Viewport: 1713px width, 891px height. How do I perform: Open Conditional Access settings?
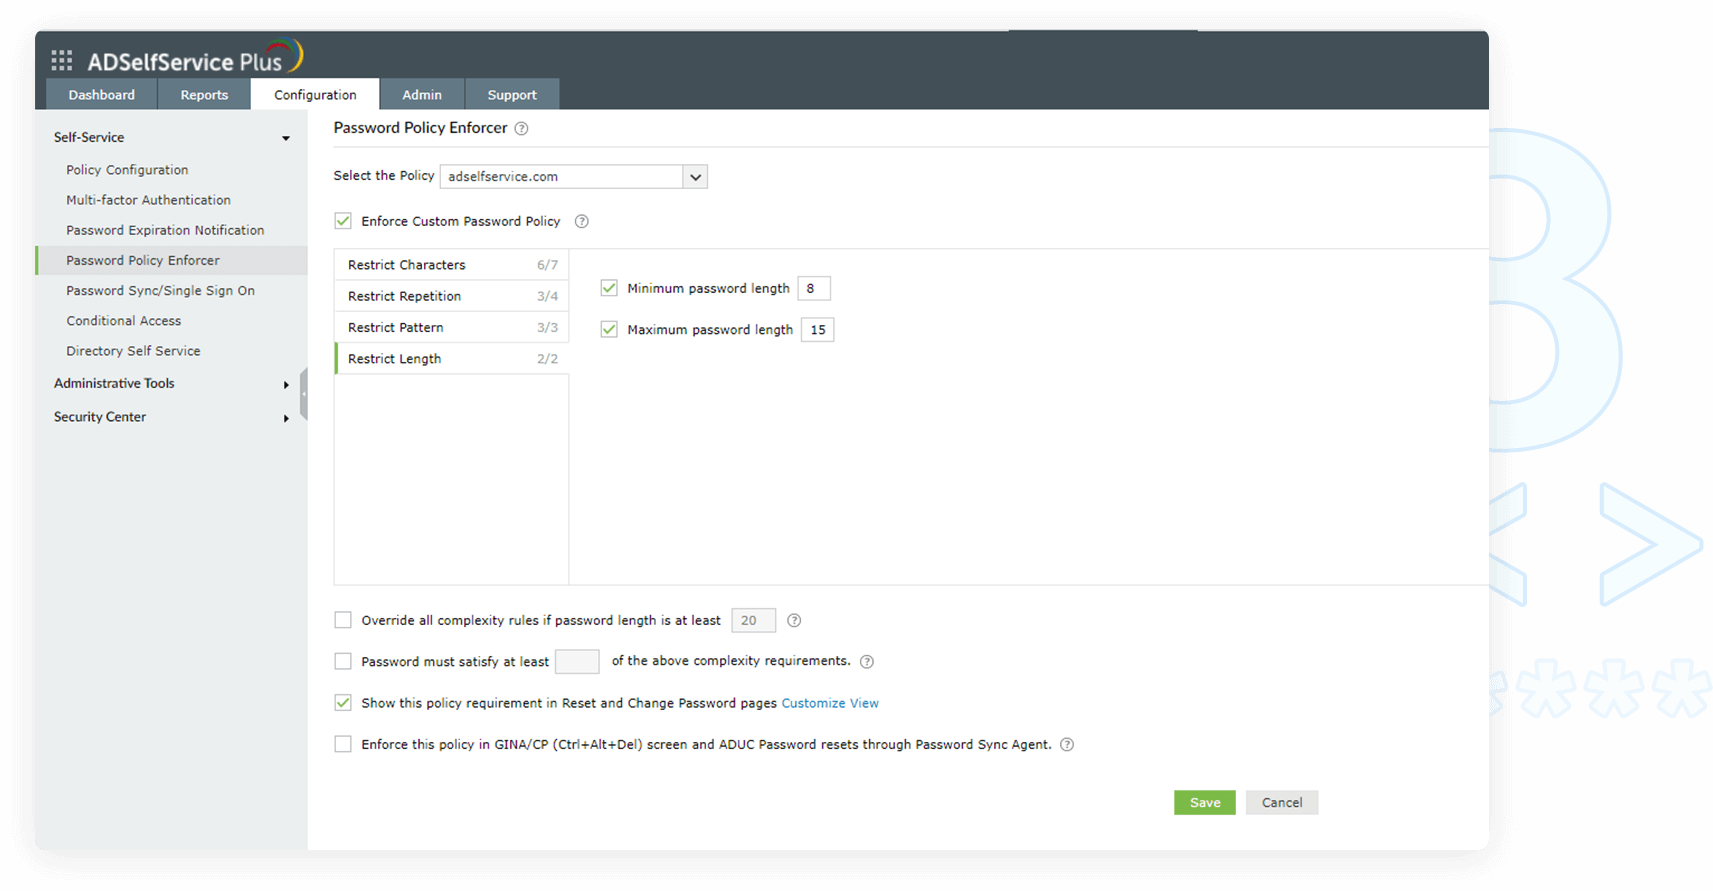[124, 321]
